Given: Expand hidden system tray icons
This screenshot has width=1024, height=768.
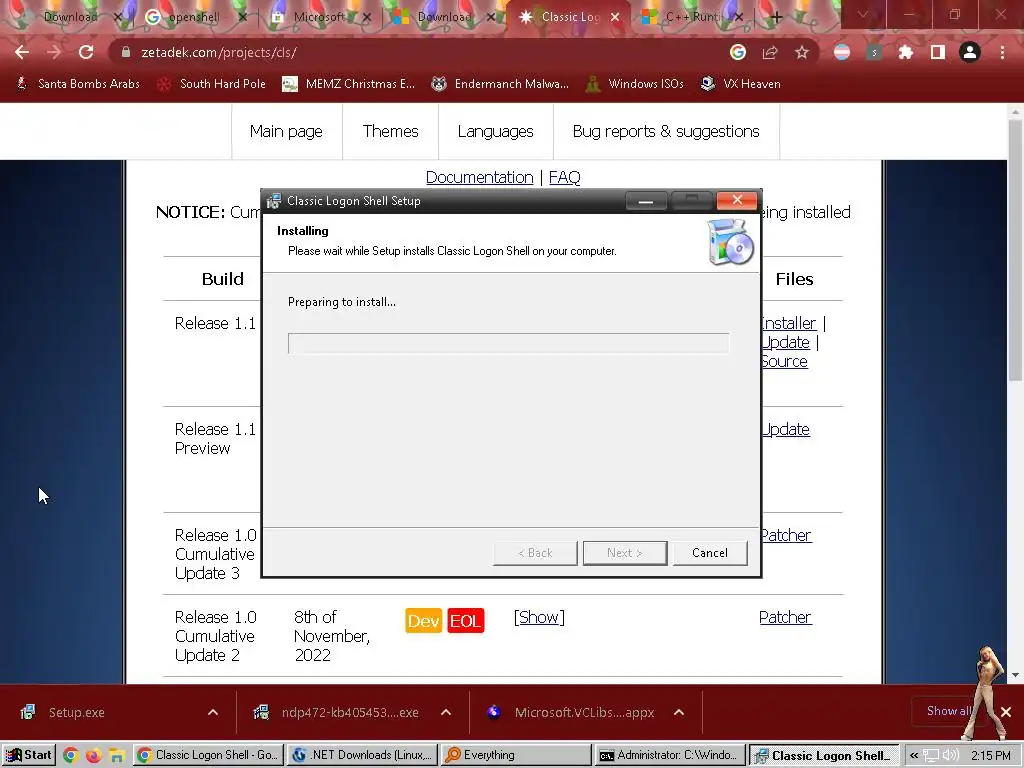Looking at the screenshot, I should point(914,756).
